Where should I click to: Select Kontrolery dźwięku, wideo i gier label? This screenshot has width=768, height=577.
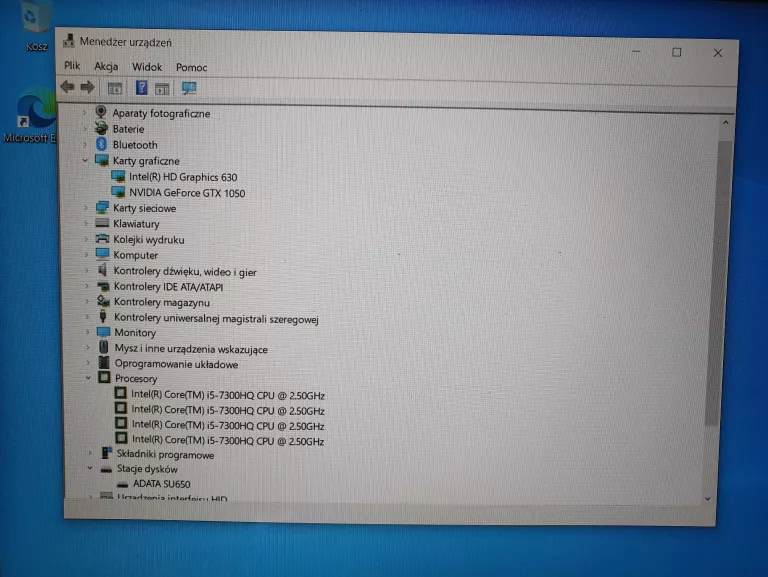[x=185, y=271]
